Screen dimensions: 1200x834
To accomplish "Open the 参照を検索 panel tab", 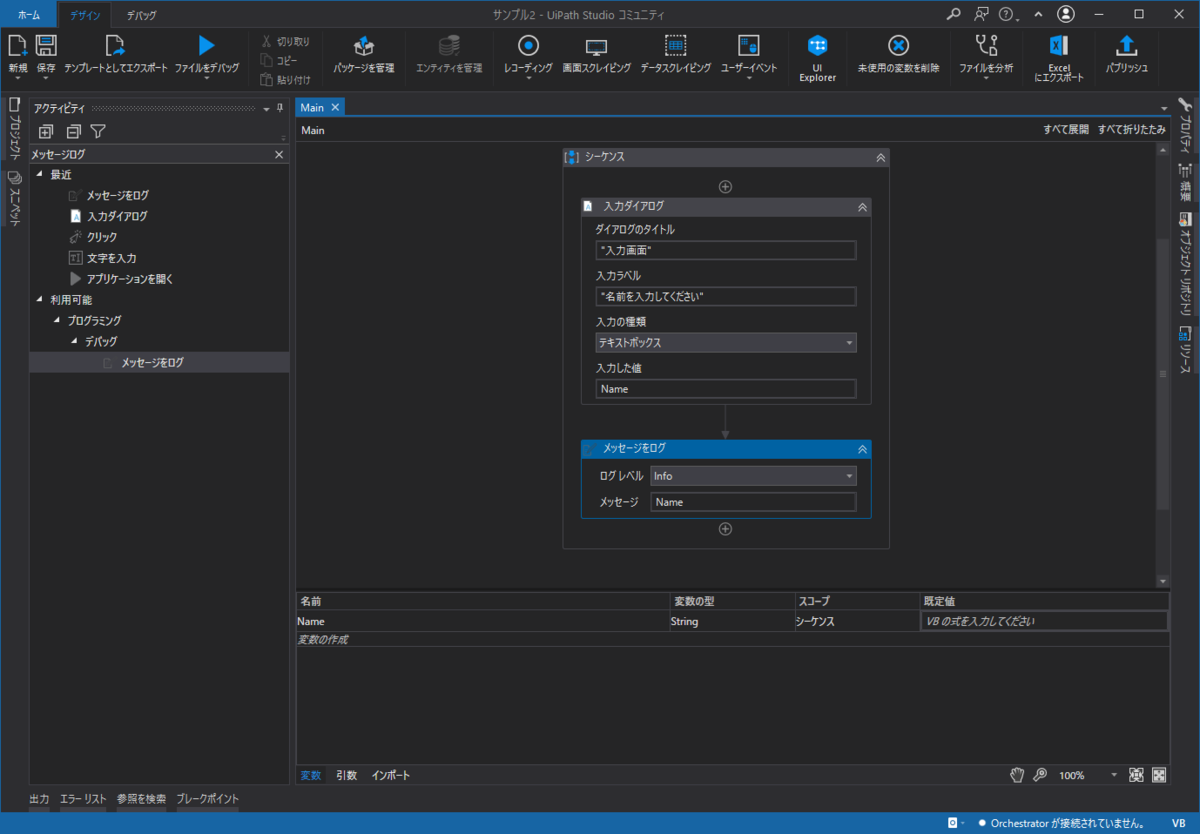I will click(141, 799).
